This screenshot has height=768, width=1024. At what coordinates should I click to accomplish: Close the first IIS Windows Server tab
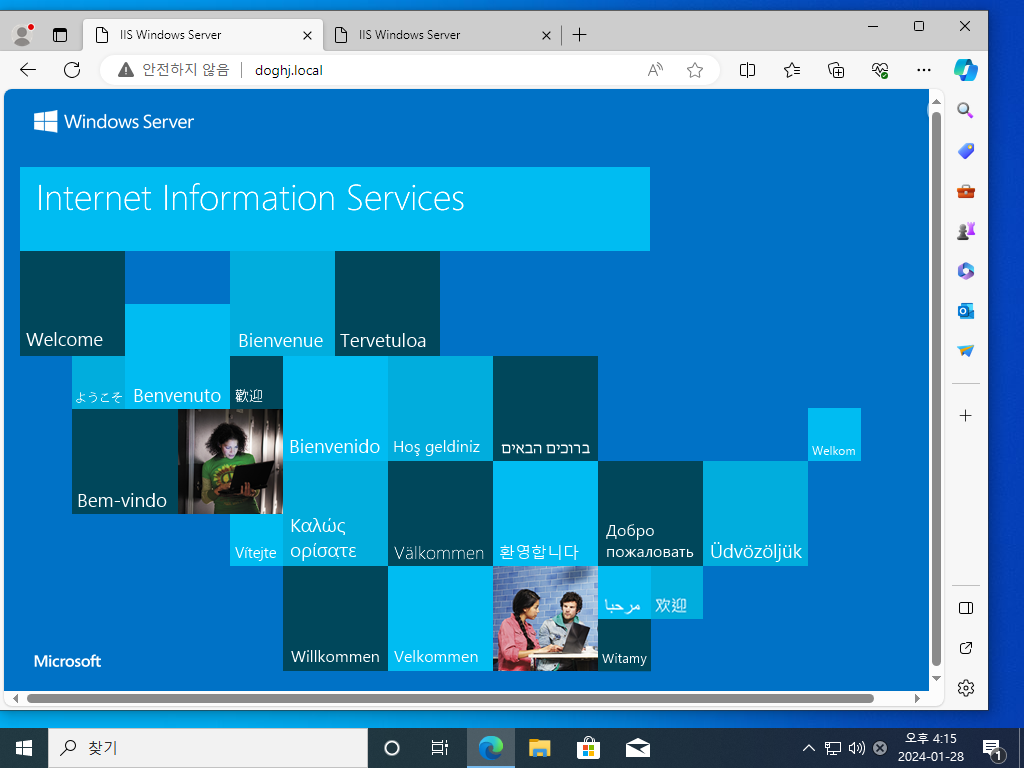point(307,35)
